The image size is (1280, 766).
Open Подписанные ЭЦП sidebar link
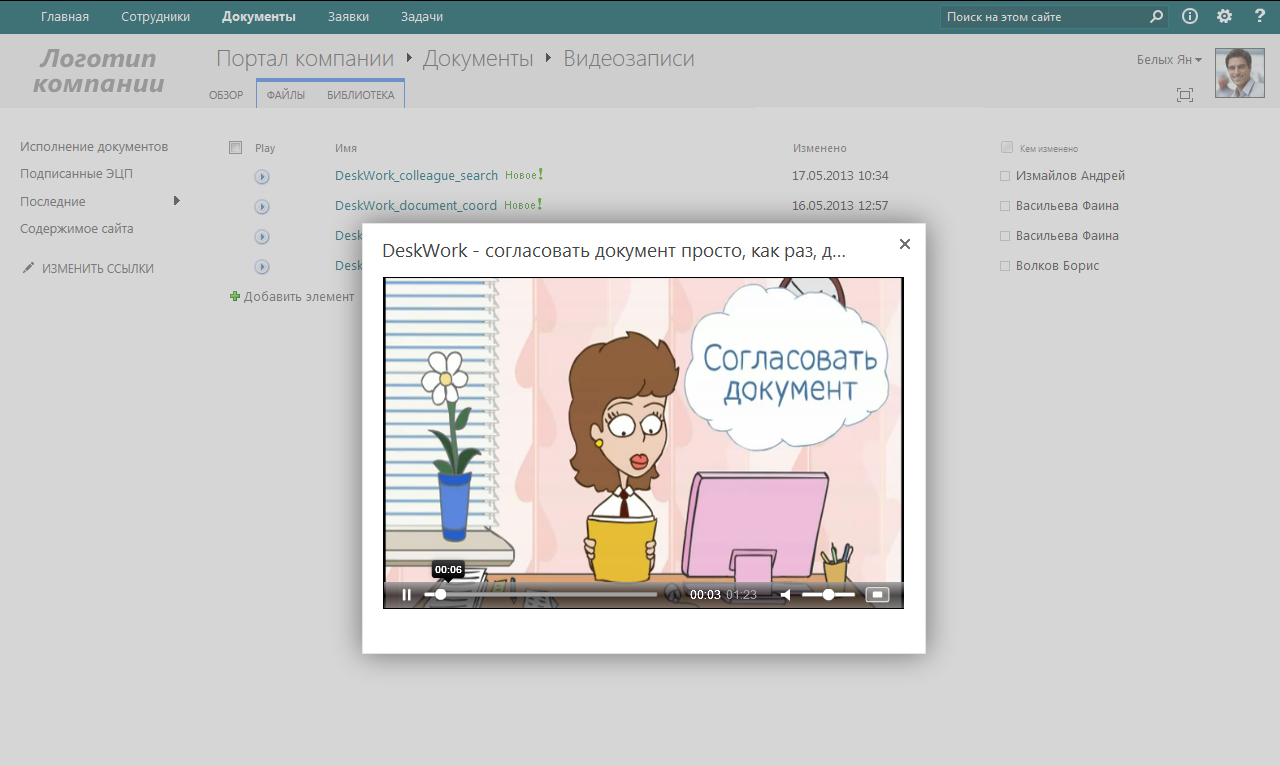[x=76, y=174]
